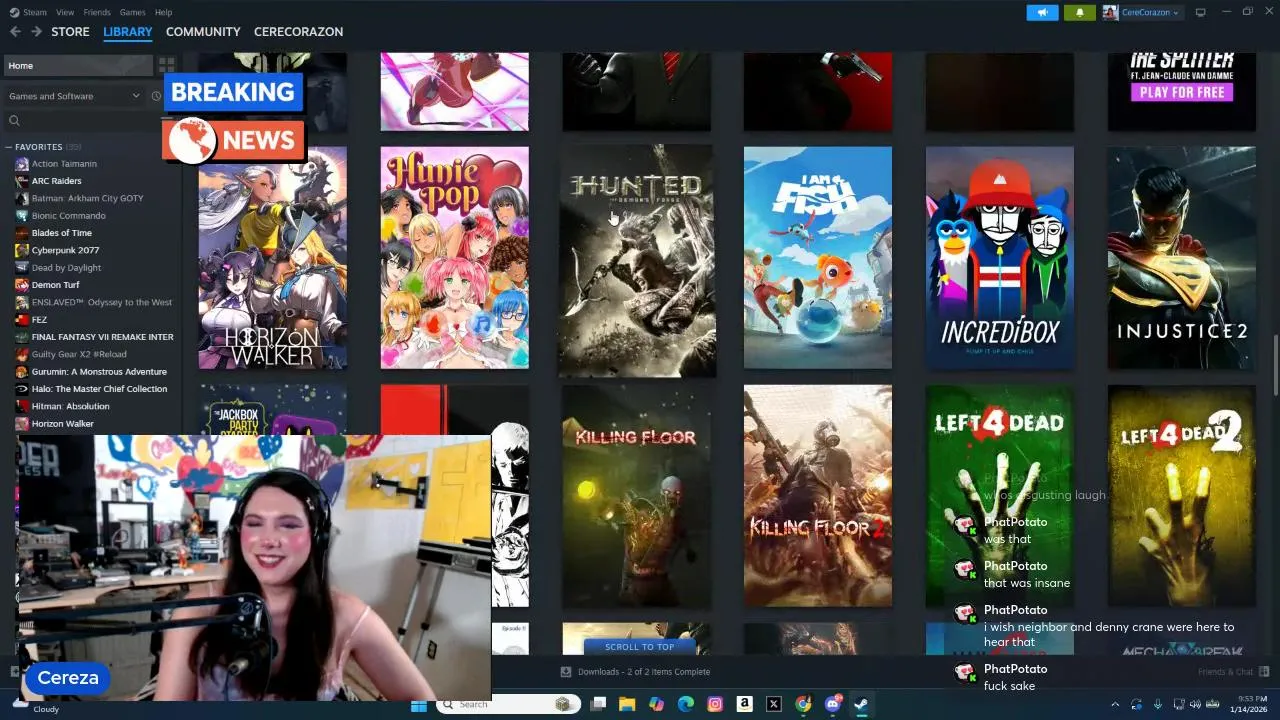Select Left 4 Dead 2 game cover

[1181, 496]
